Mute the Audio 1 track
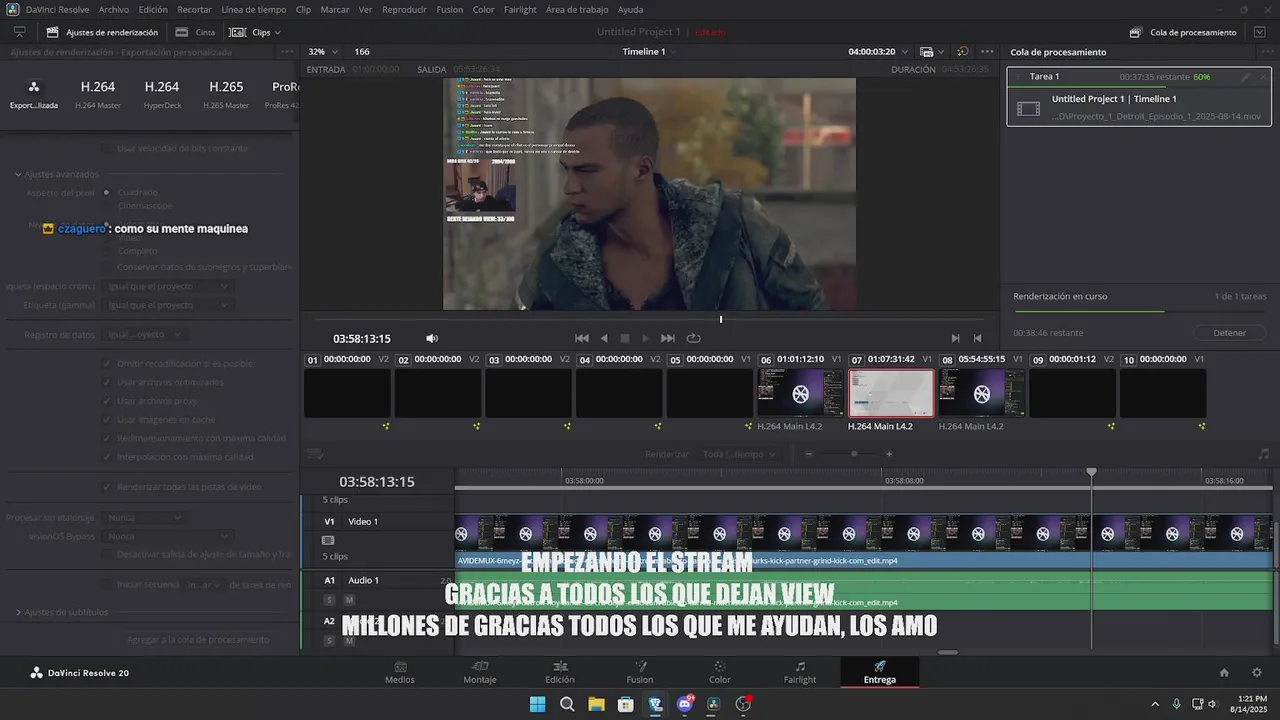 pyautogui.click(x=349, y=600)
